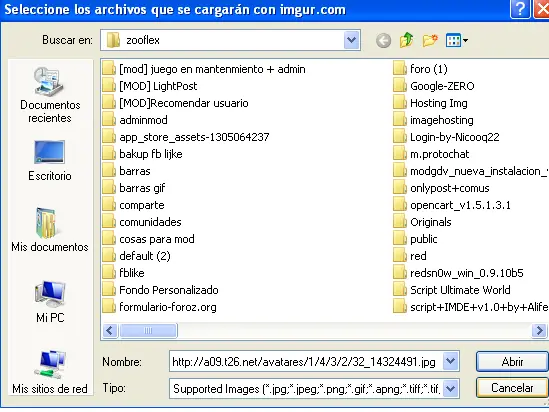The height and width of the screenshot is (412, 549).
Task: Click the help question mark button
Action: (x=520, y=8)
